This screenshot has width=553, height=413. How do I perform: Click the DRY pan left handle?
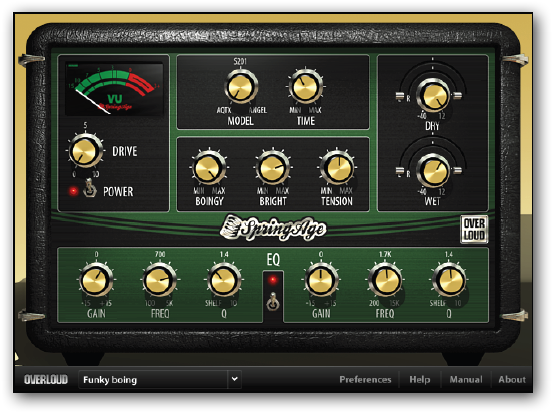400,96
